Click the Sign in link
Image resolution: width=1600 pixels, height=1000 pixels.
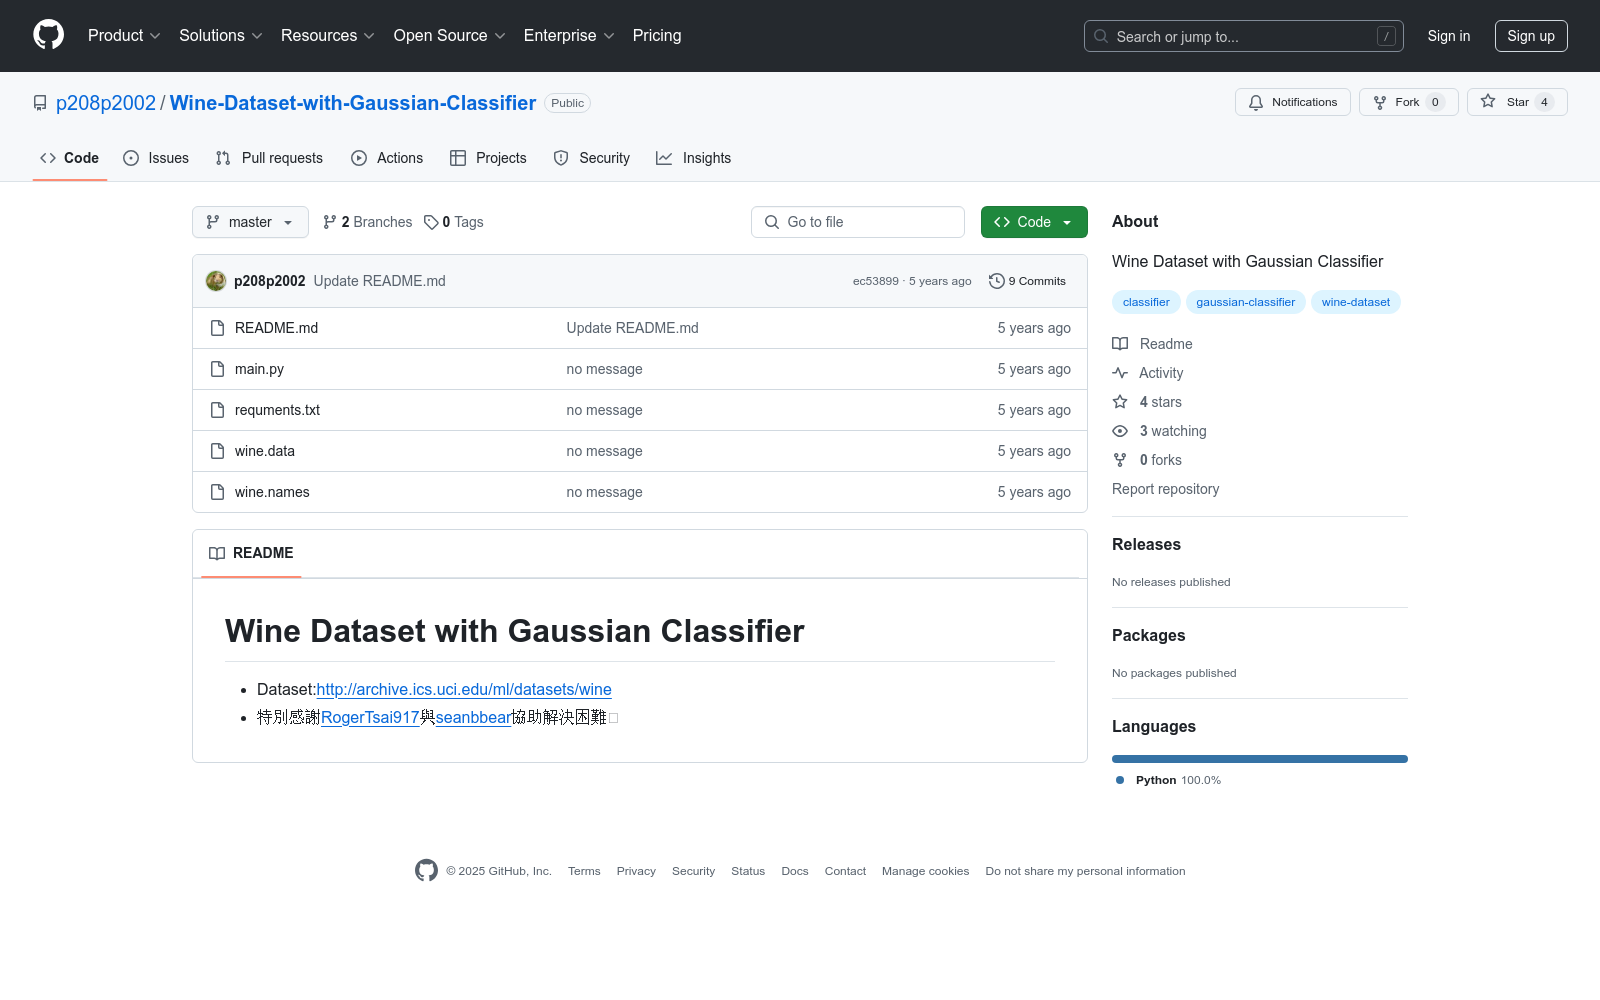pos(1449,36)
